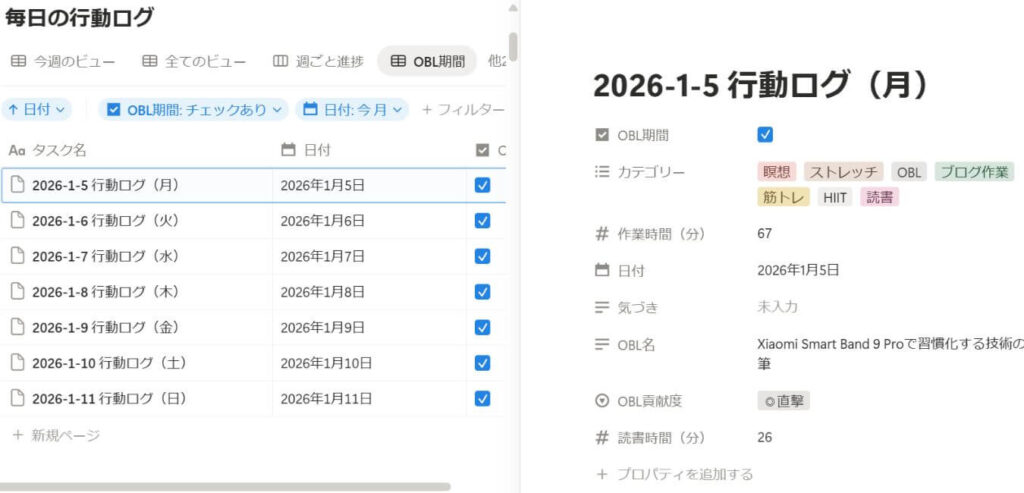The image size is (1024, 493).
Task: Open page icon of 2026-1-10 行動ログ row
Action: tap(18, 363)
